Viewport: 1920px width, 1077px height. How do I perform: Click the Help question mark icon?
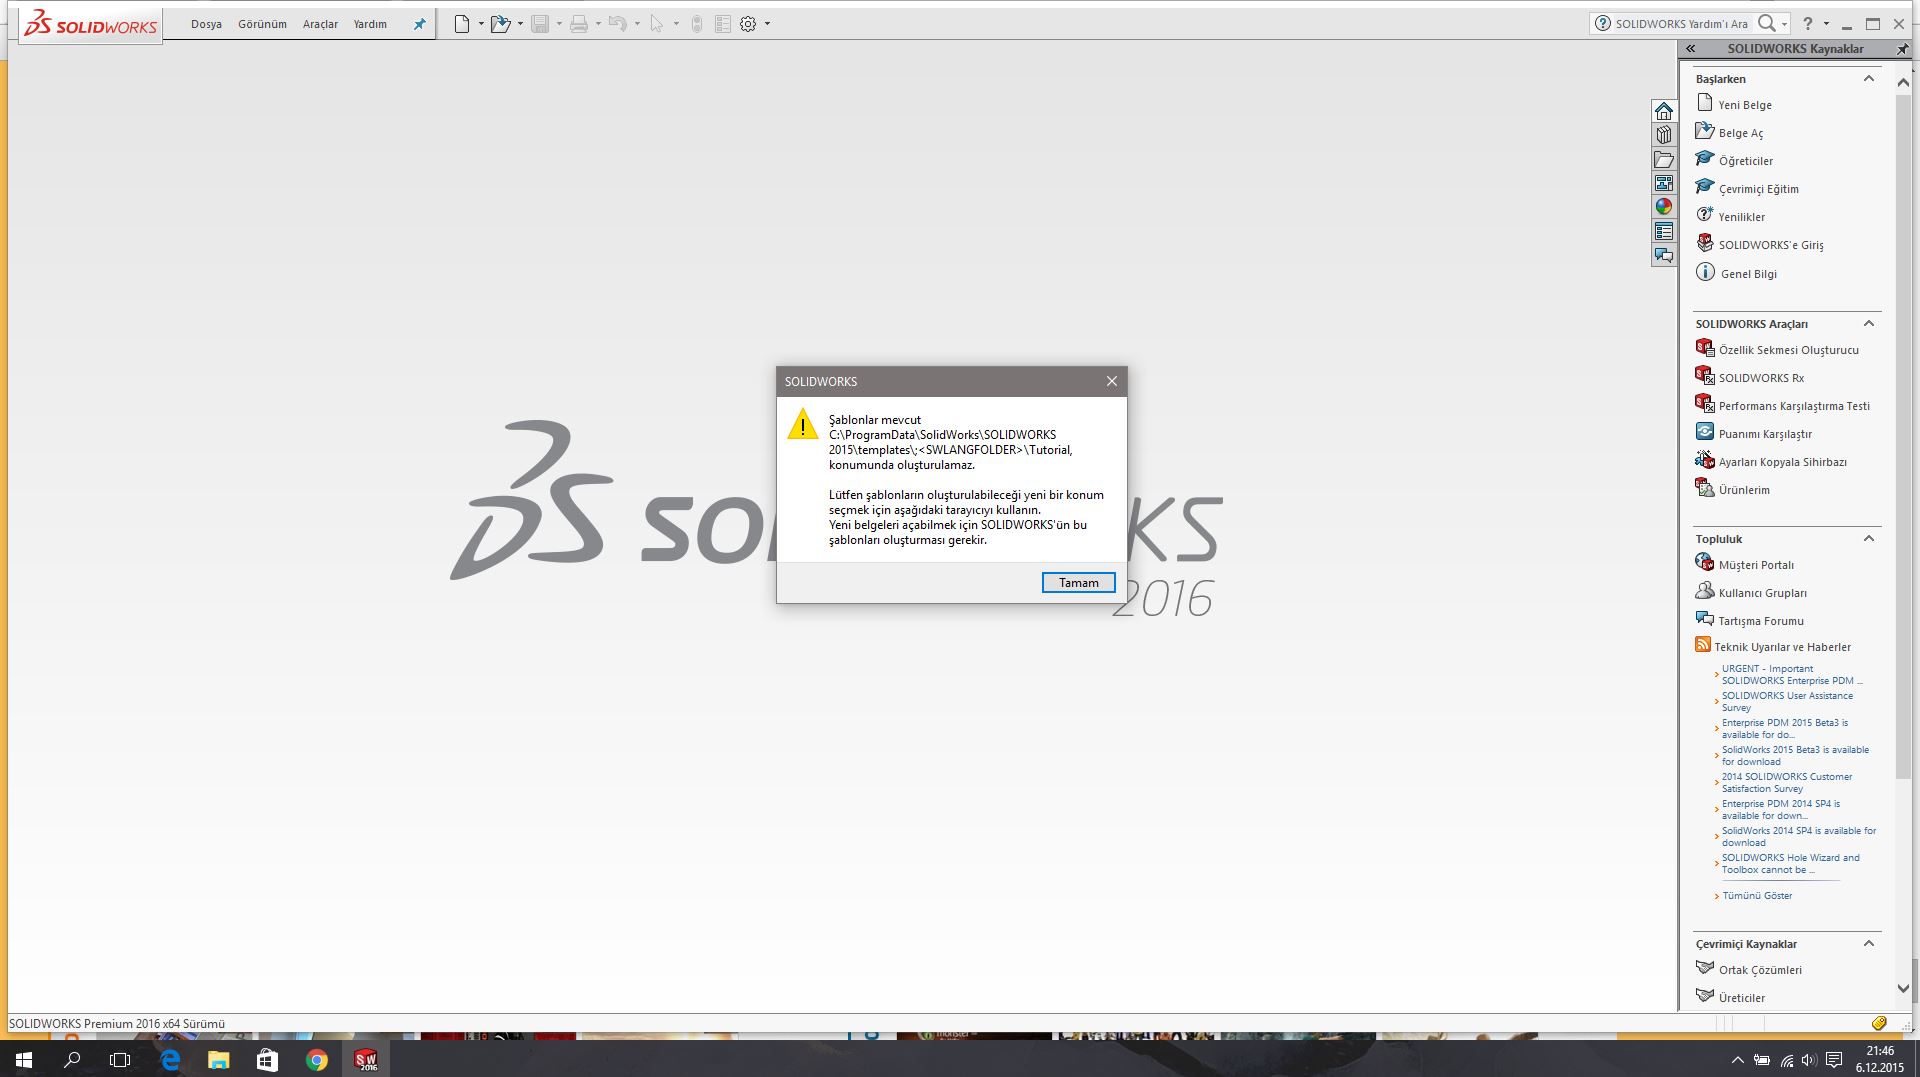pos(1808,24)
